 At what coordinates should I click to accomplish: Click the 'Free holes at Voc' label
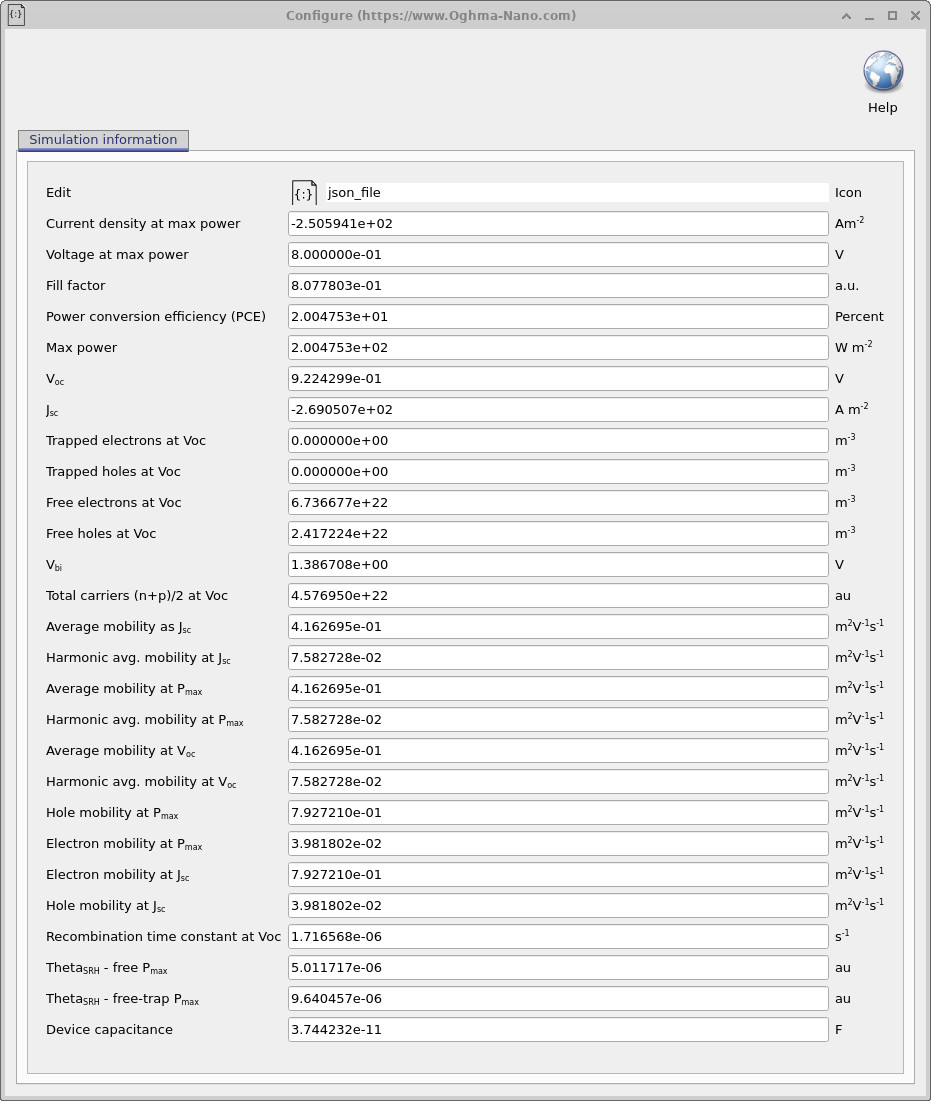100,533
